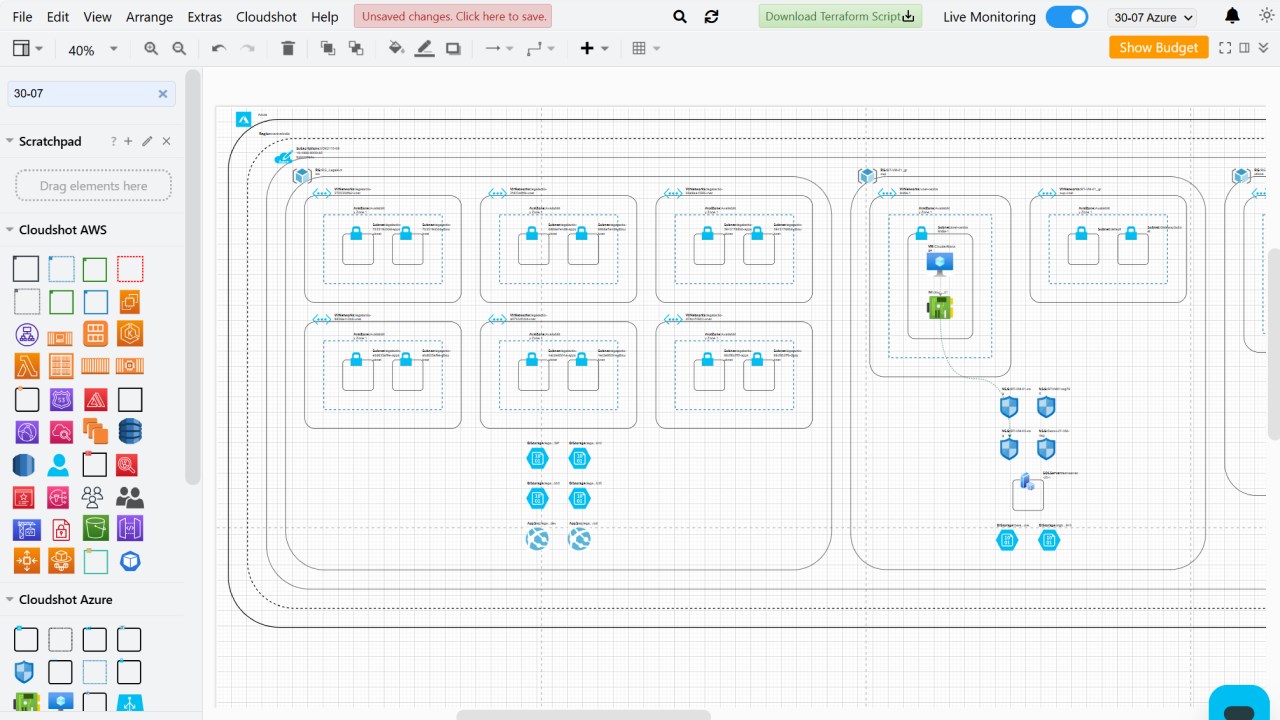Pick the green AWS S3 bucket shape
Viewport: 1280px width, 720px height.
(x=95, y=527)
